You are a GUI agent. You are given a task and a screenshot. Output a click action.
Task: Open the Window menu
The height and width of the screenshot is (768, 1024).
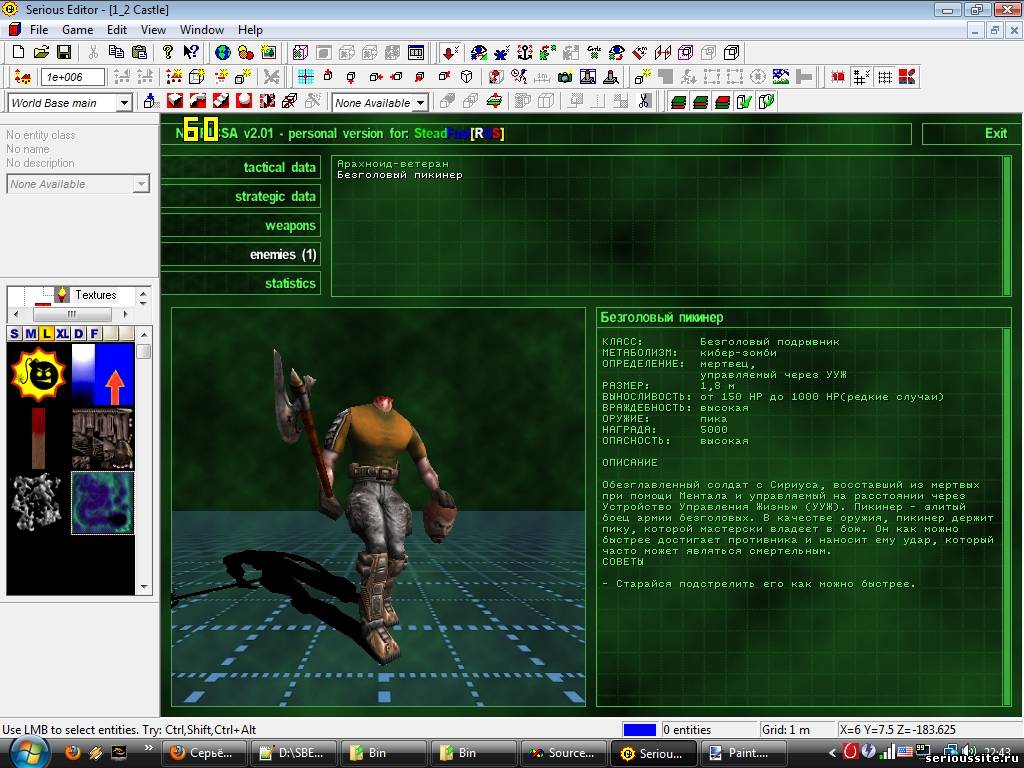pos(202,29)
